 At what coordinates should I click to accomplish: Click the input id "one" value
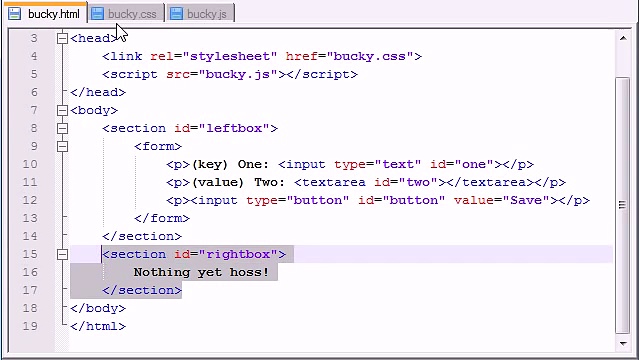coord(474,164)
